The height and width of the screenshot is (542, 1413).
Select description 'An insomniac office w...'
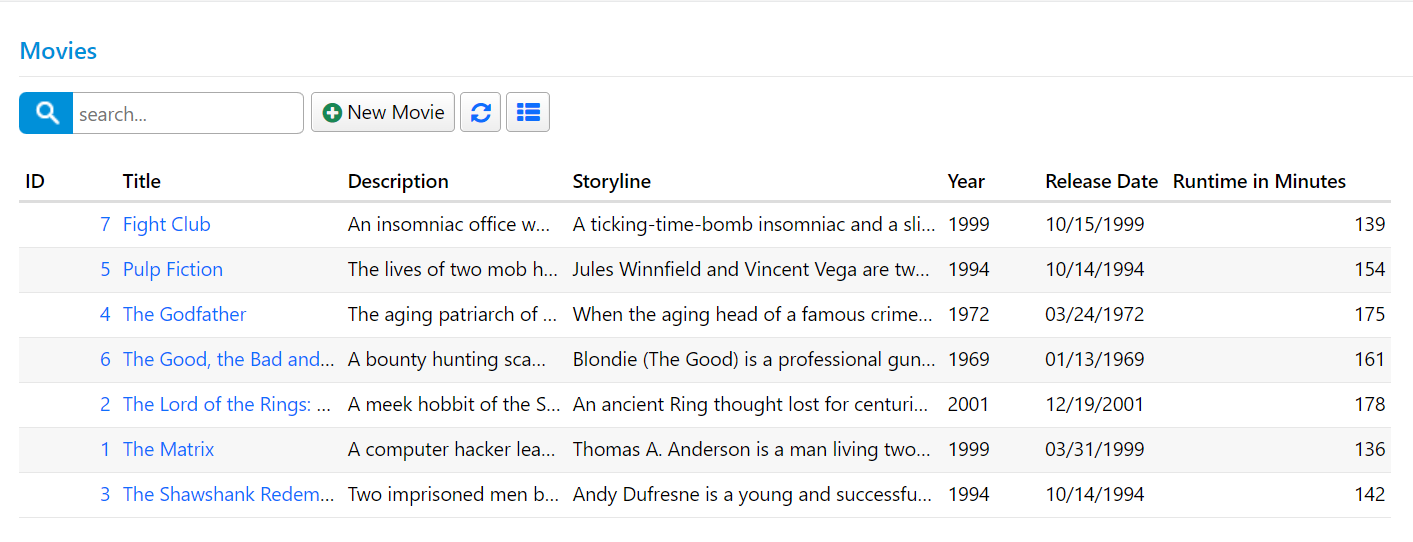click(x=449, y=224)
